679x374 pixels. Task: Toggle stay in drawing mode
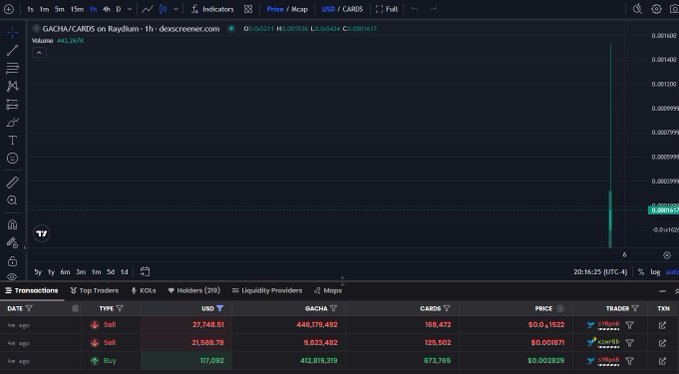12,242
